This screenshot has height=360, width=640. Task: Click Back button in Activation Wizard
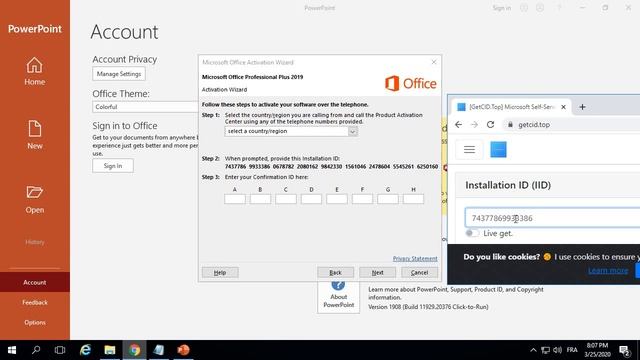(x=336, y=273)
